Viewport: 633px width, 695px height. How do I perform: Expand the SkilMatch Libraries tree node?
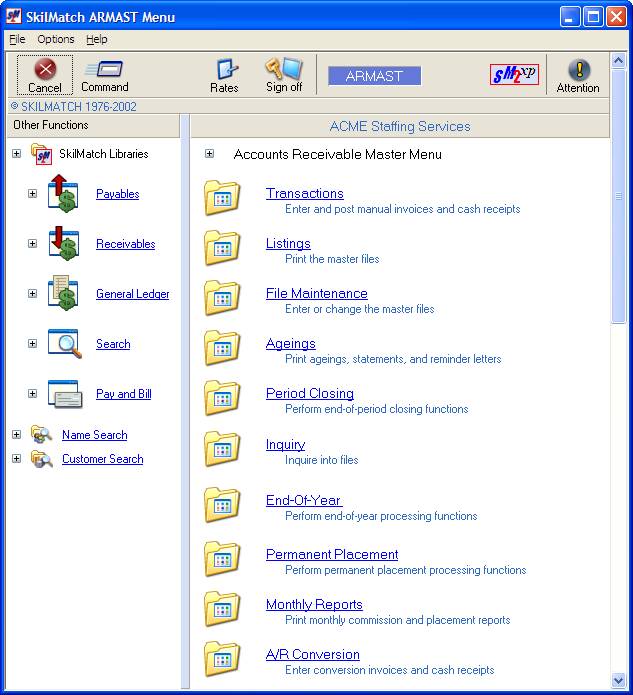coord(16,154)
